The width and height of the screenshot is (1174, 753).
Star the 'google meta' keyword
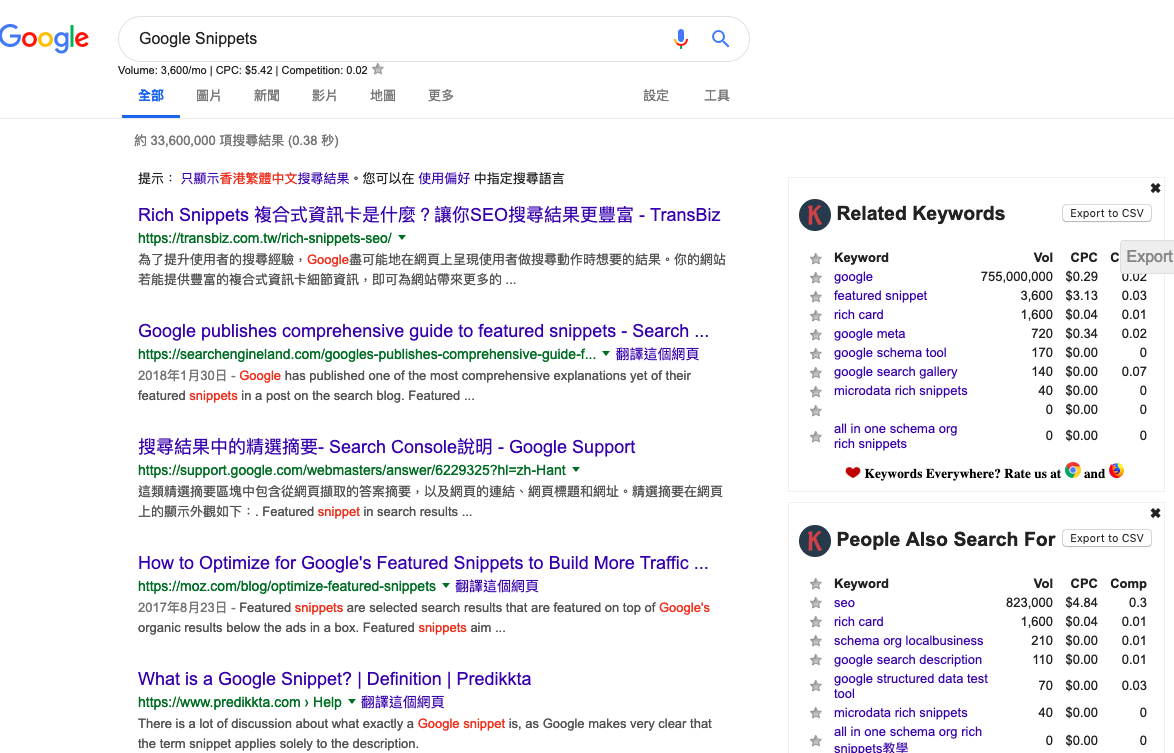(x=816, y=335)
